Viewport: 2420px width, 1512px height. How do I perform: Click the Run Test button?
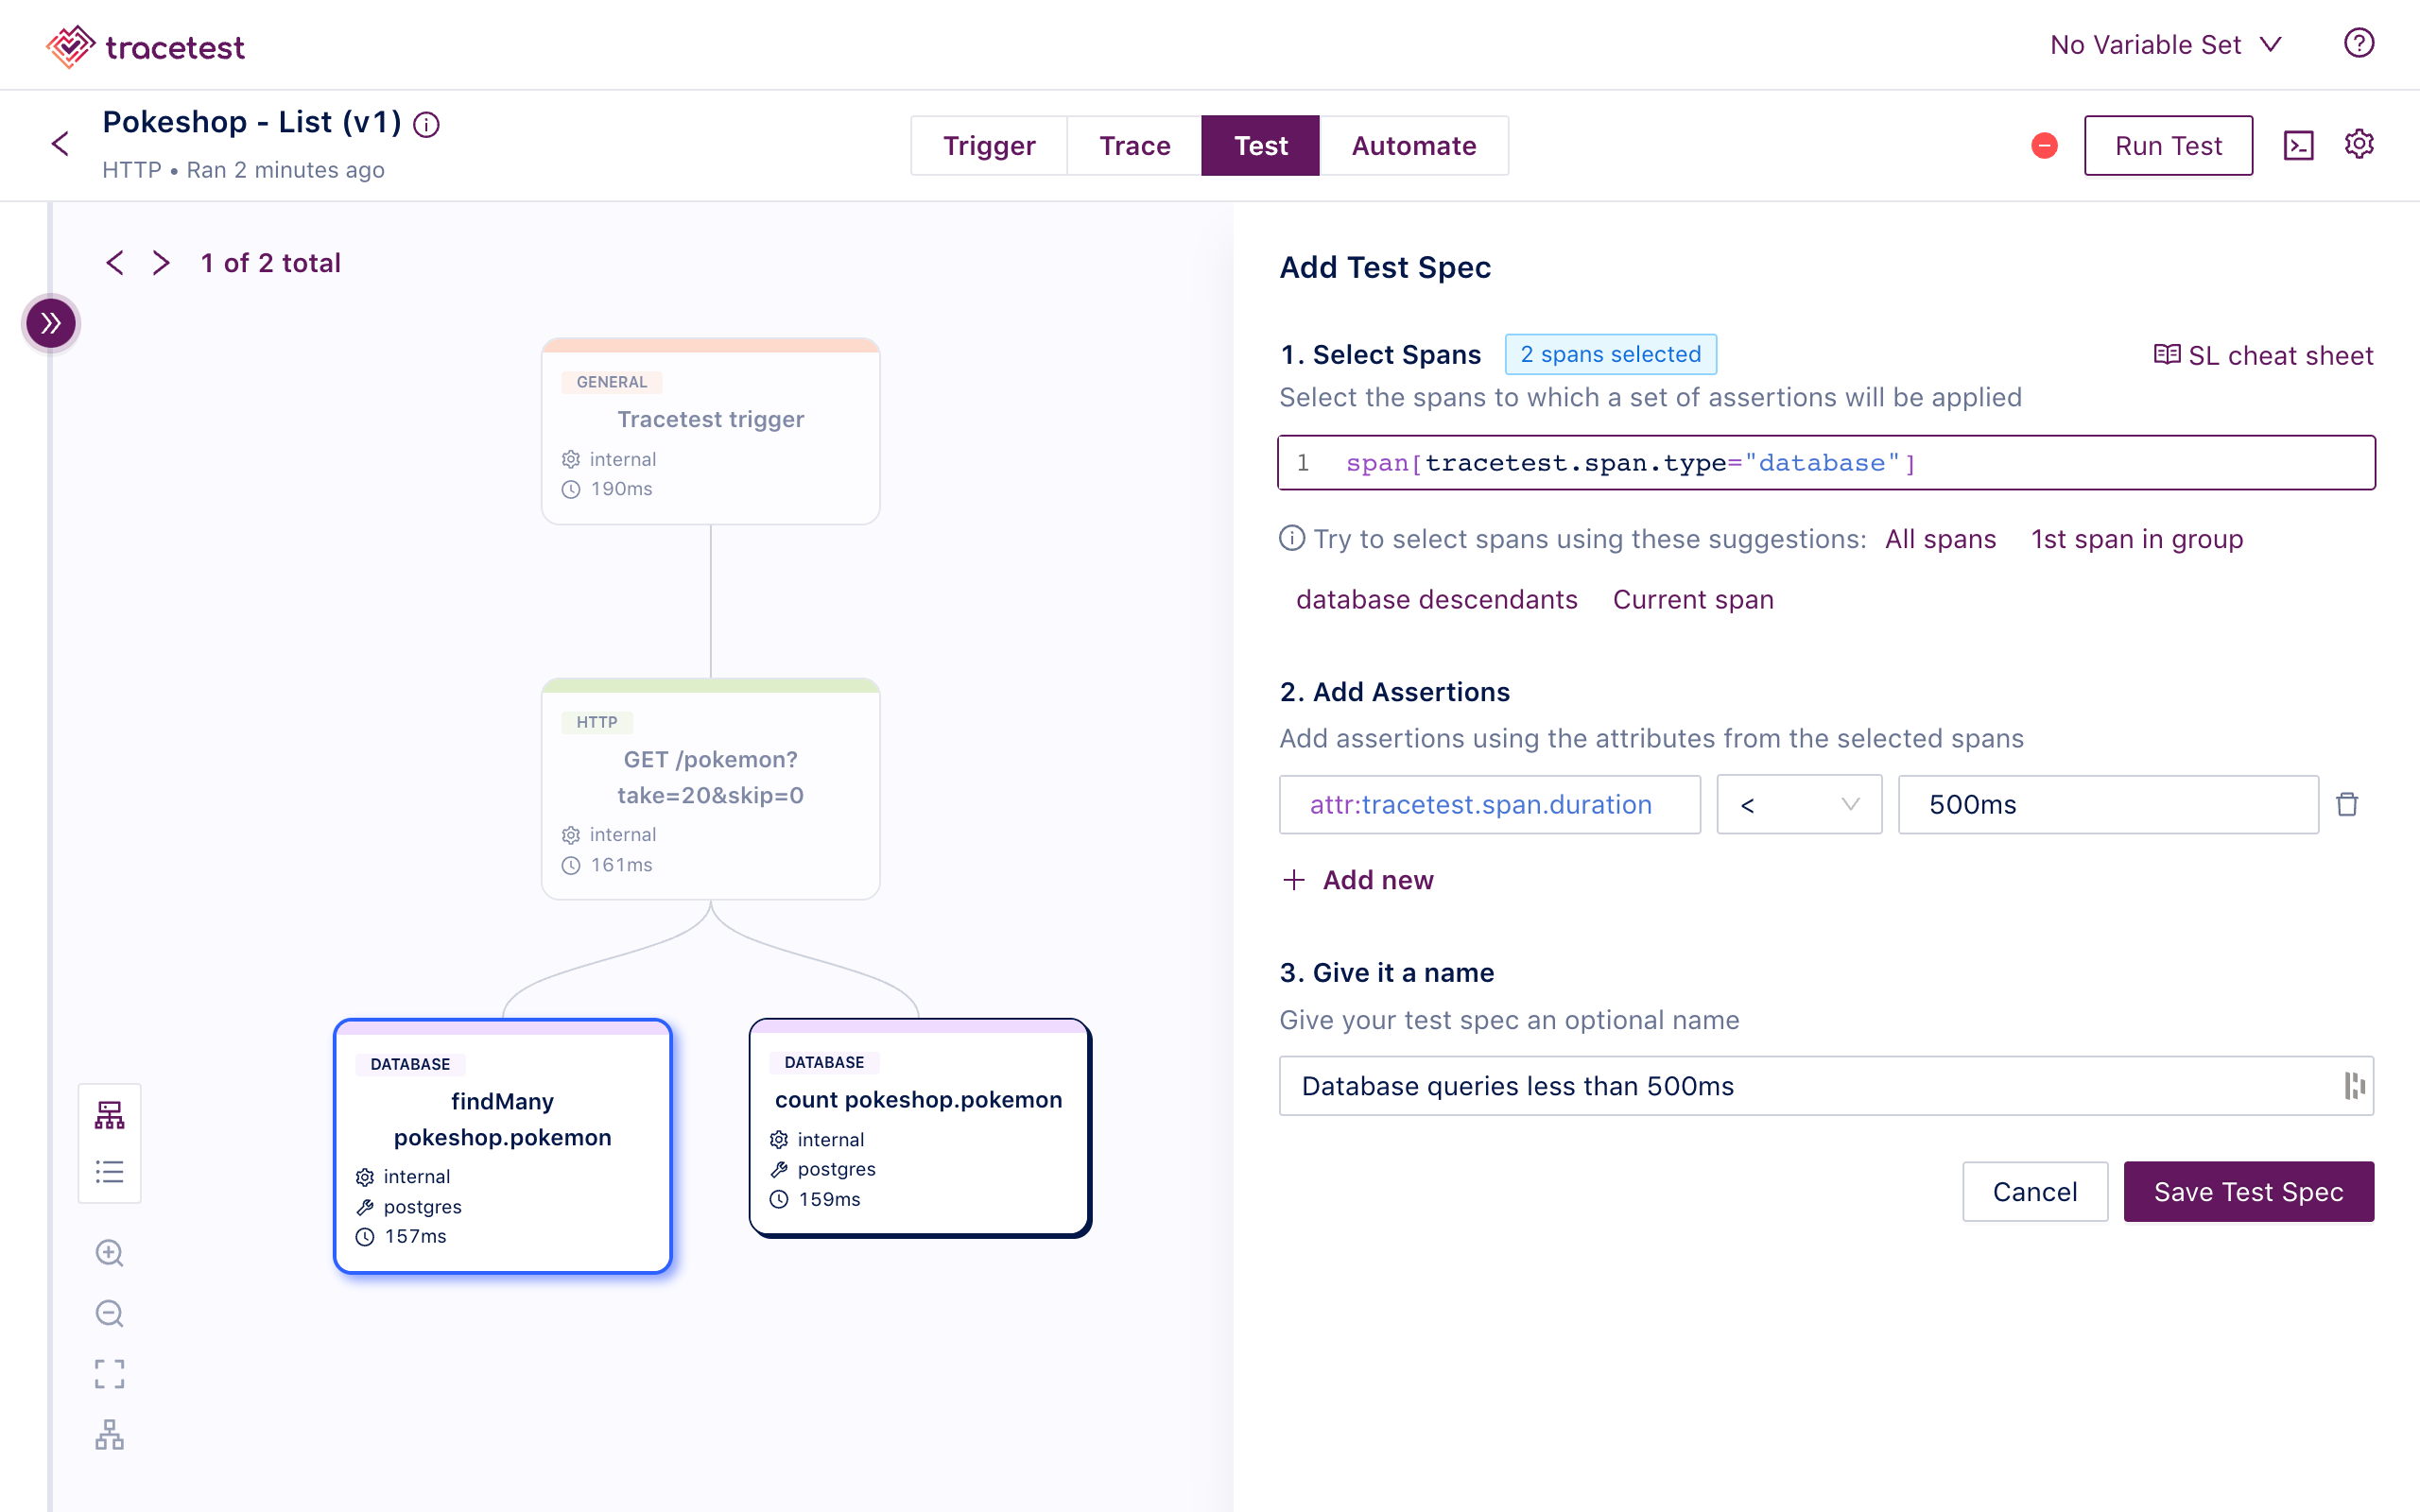[x=2168, y=146]
